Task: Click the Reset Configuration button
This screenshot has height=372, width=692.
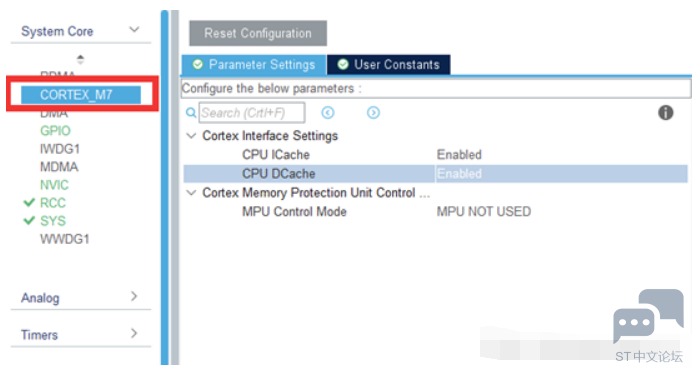Action: (258, 33)
